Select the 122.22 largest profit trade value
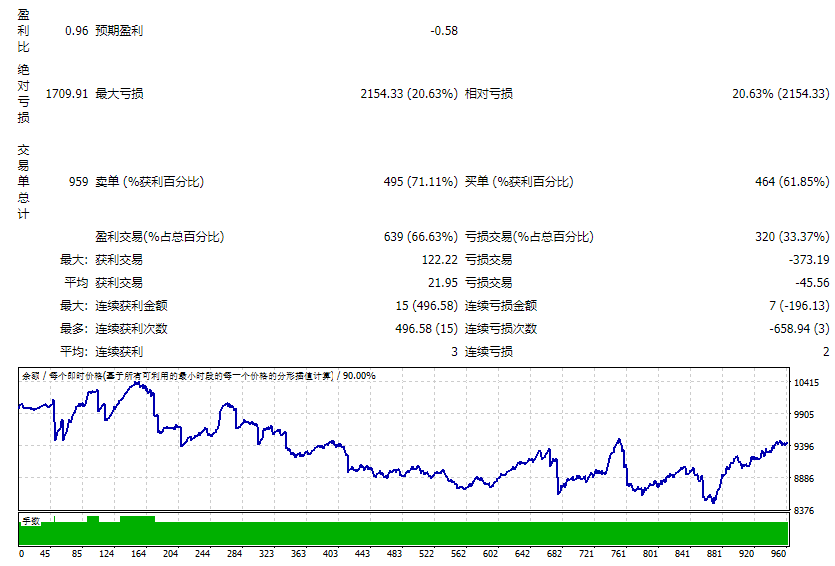The width and height of the screenshot is (835, 566). click(x=437, y=260)
